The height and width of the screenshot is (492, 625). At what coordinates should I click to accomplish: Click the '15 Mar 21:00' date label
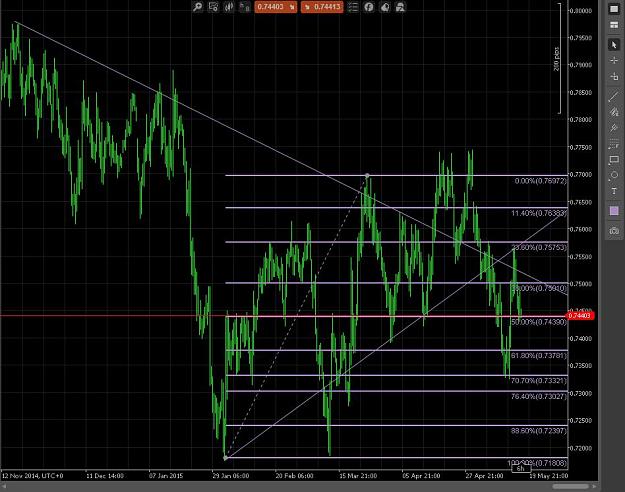[358, 476]
